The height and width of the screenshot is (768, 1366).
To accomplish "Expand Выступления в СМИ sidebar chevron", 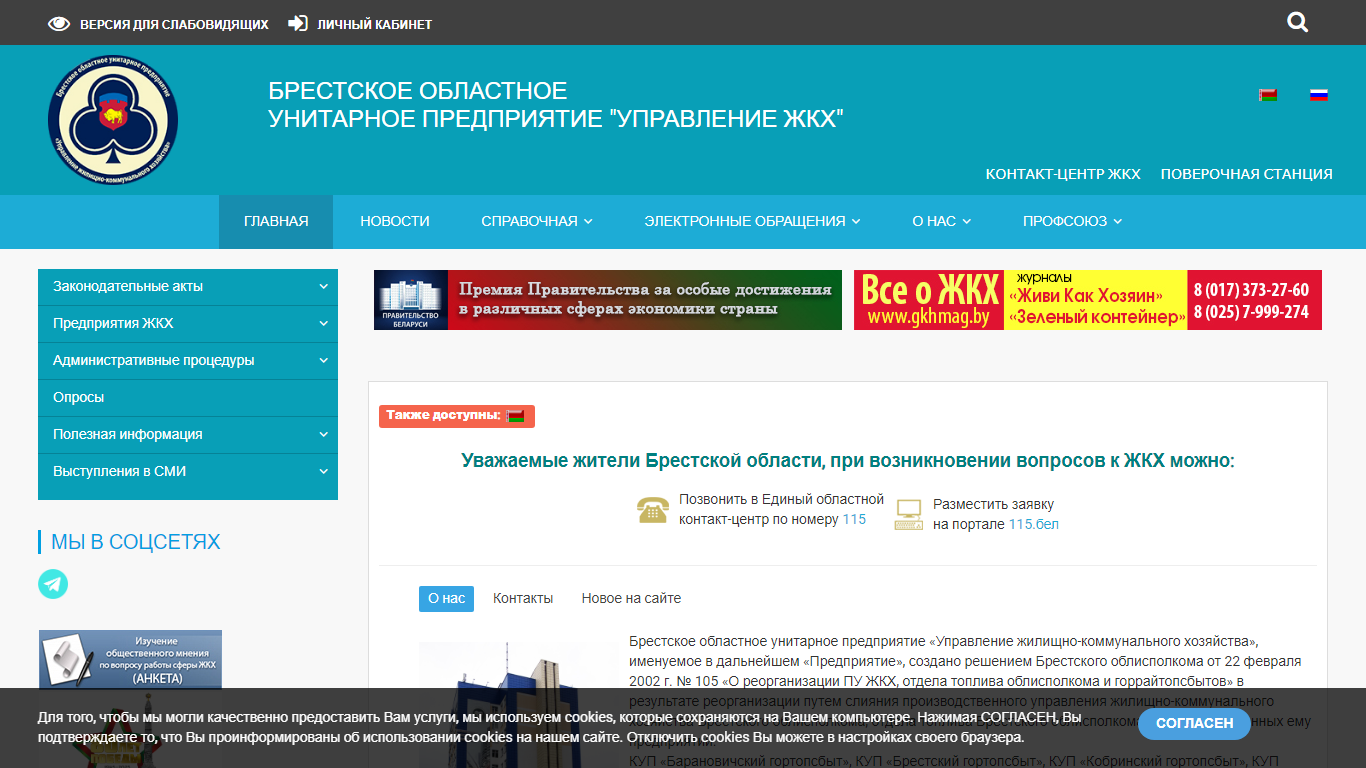I will (x=324, y=471).
